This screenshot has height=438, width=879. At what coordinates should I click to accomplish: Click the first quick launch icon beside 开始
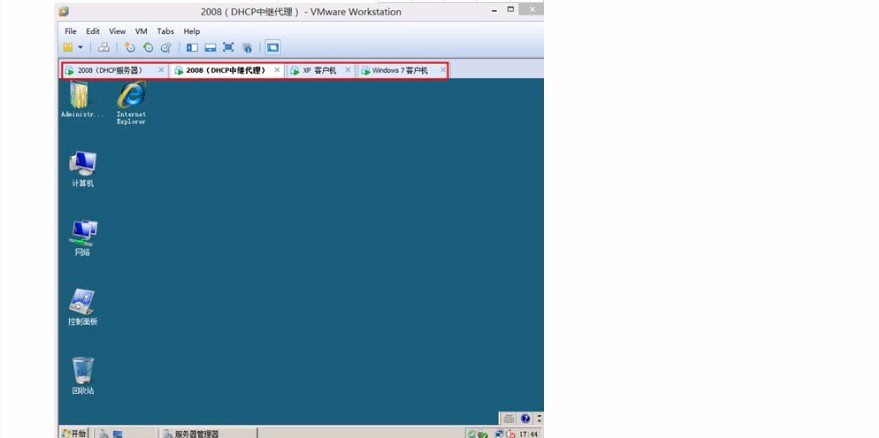click(x=104, y=434)
